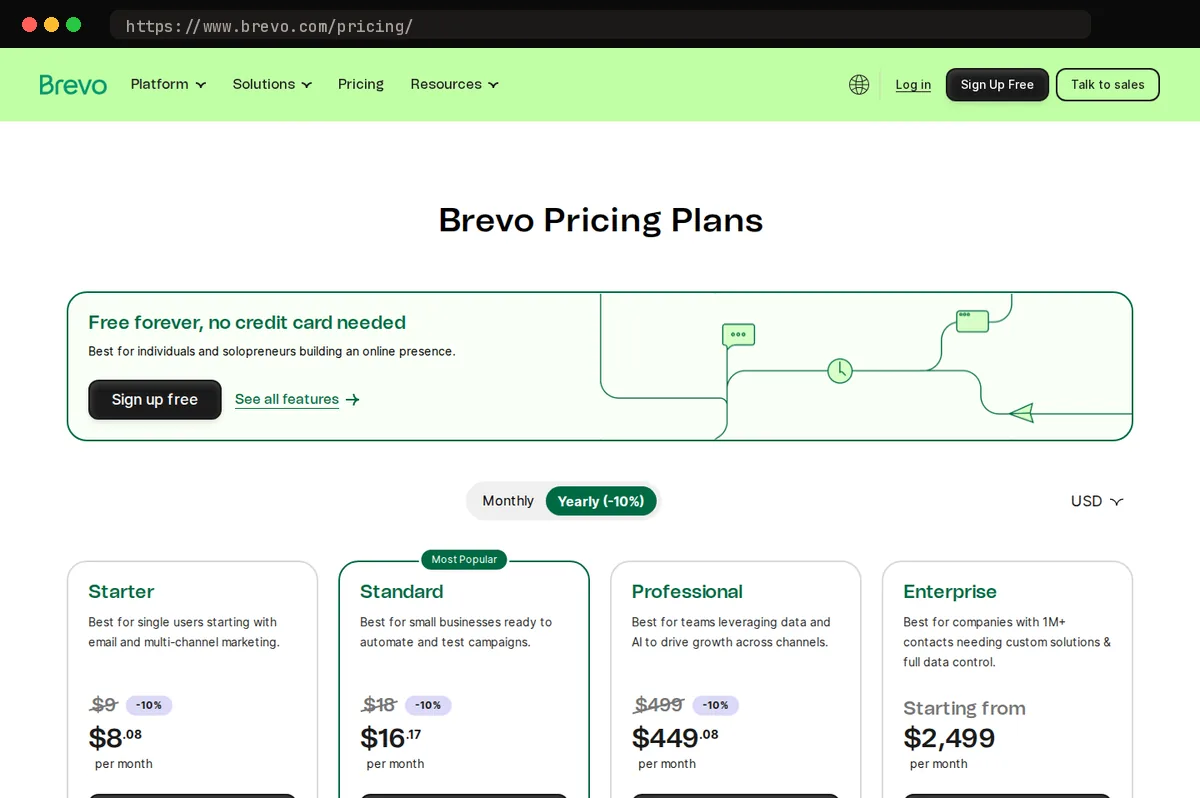This screenshot has height=798, width=1200.
Task: Open the USD currency dropdown
Action: (x=1097, y=501)
